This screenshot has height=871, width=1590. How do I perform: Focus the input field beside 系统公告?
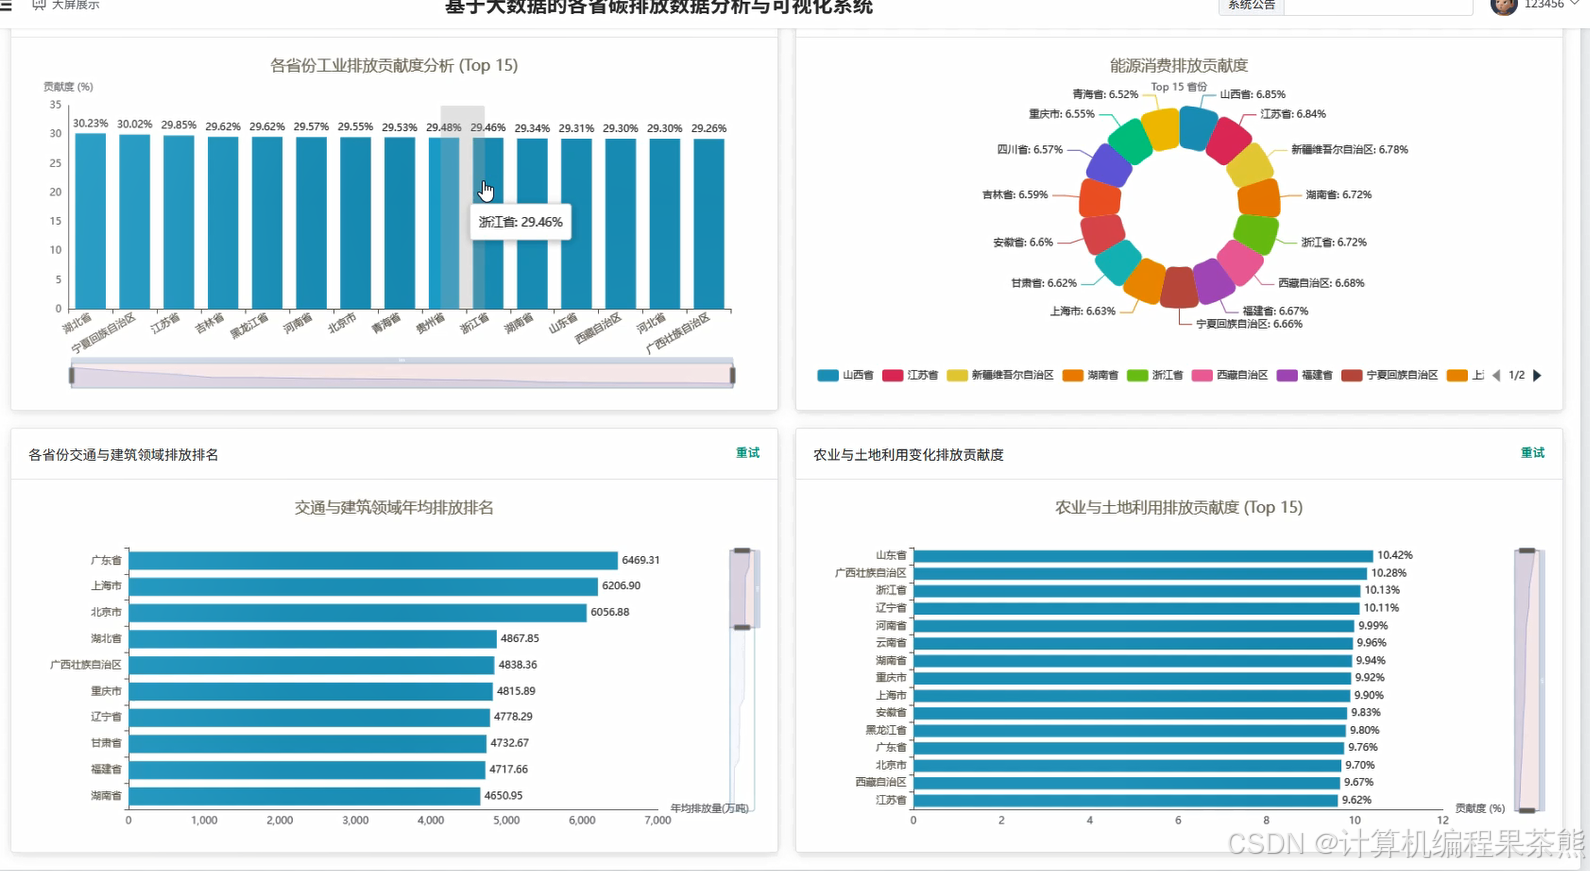(x=1378, y=6)
